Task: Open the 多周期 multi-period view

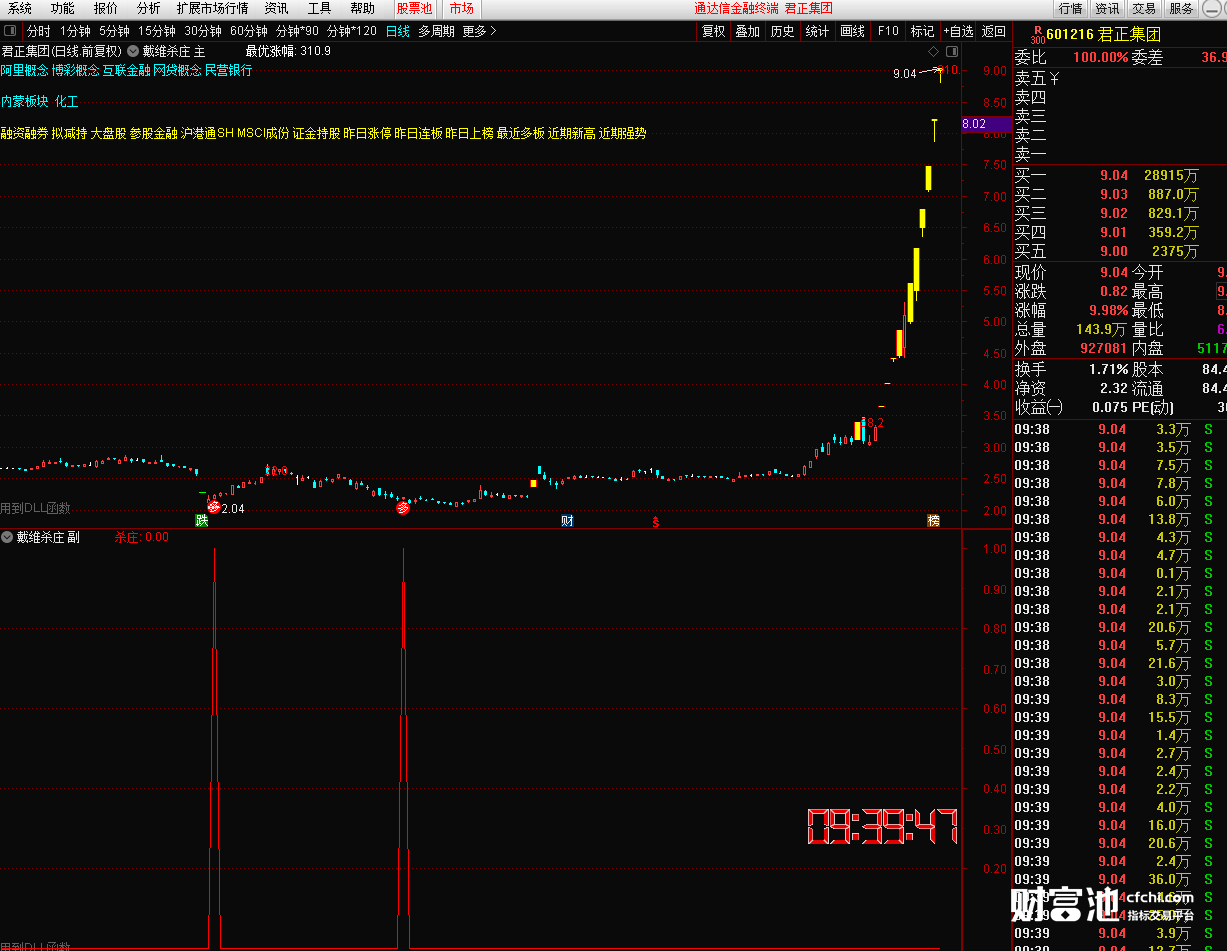Action: pyautogui.click(x=436, y=31)
